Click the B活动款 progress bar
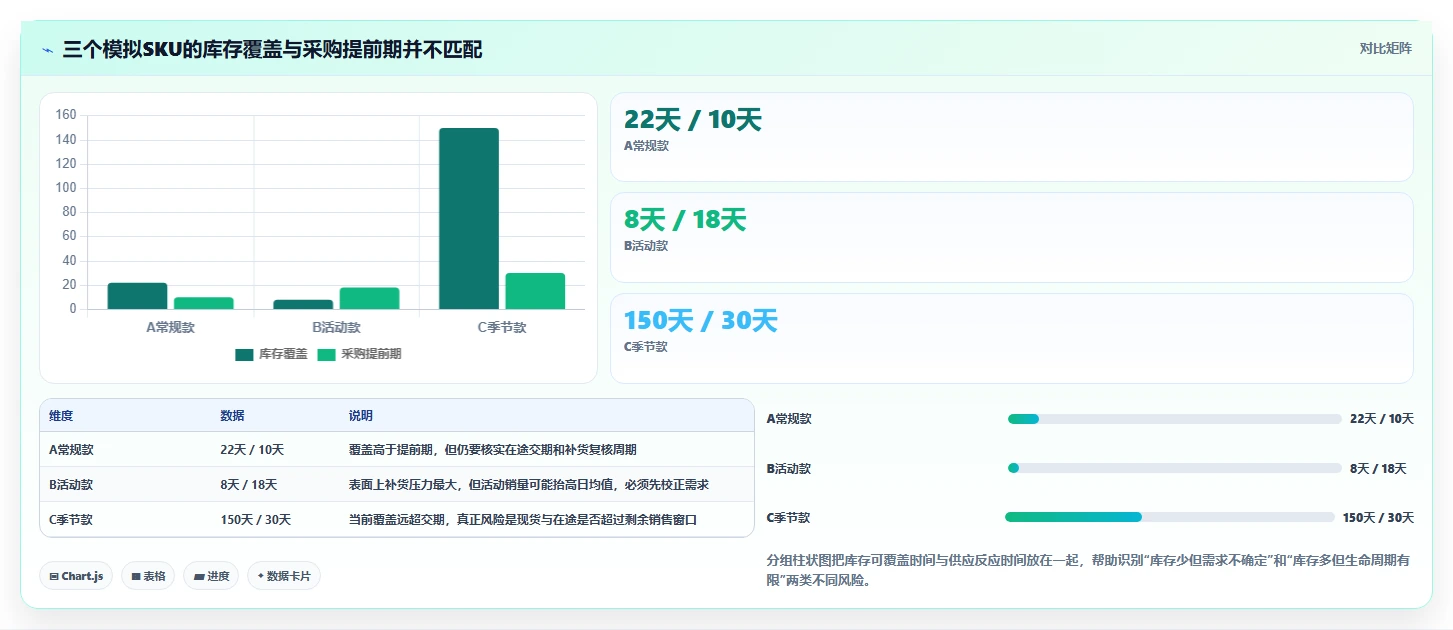Viewport: 1453px width, 630px height. click(x=1174, y=468)
